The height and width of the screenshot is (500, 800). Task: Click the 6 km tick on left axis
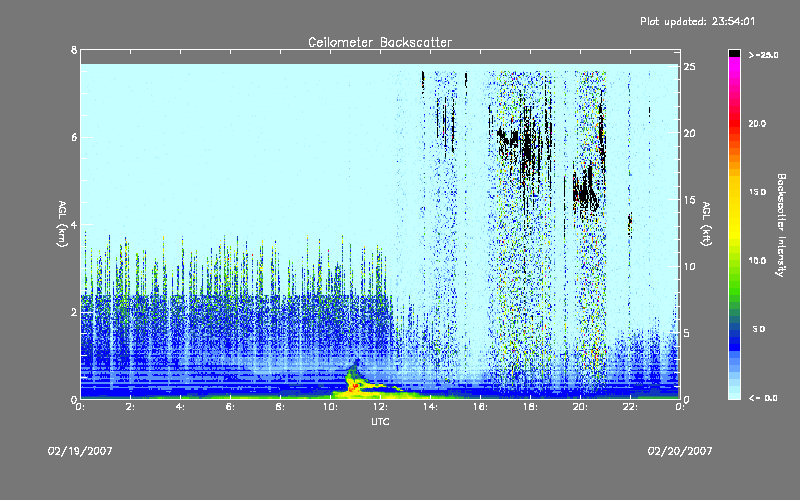pos(74,137)
